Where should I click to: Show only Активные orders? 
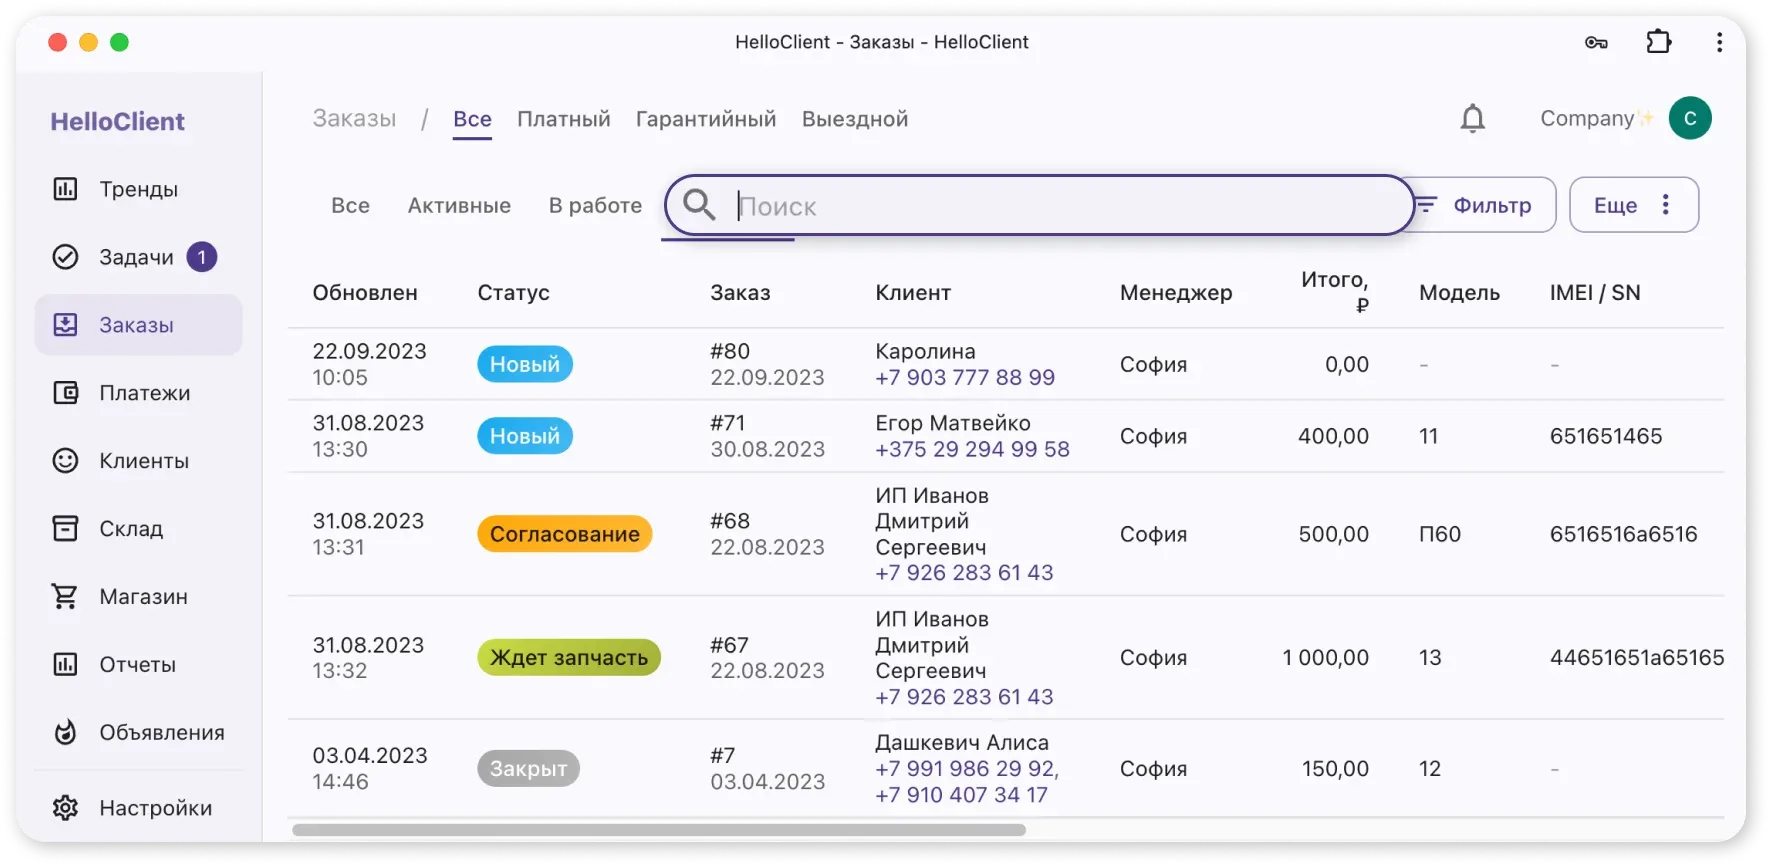(x=459, y=205)
